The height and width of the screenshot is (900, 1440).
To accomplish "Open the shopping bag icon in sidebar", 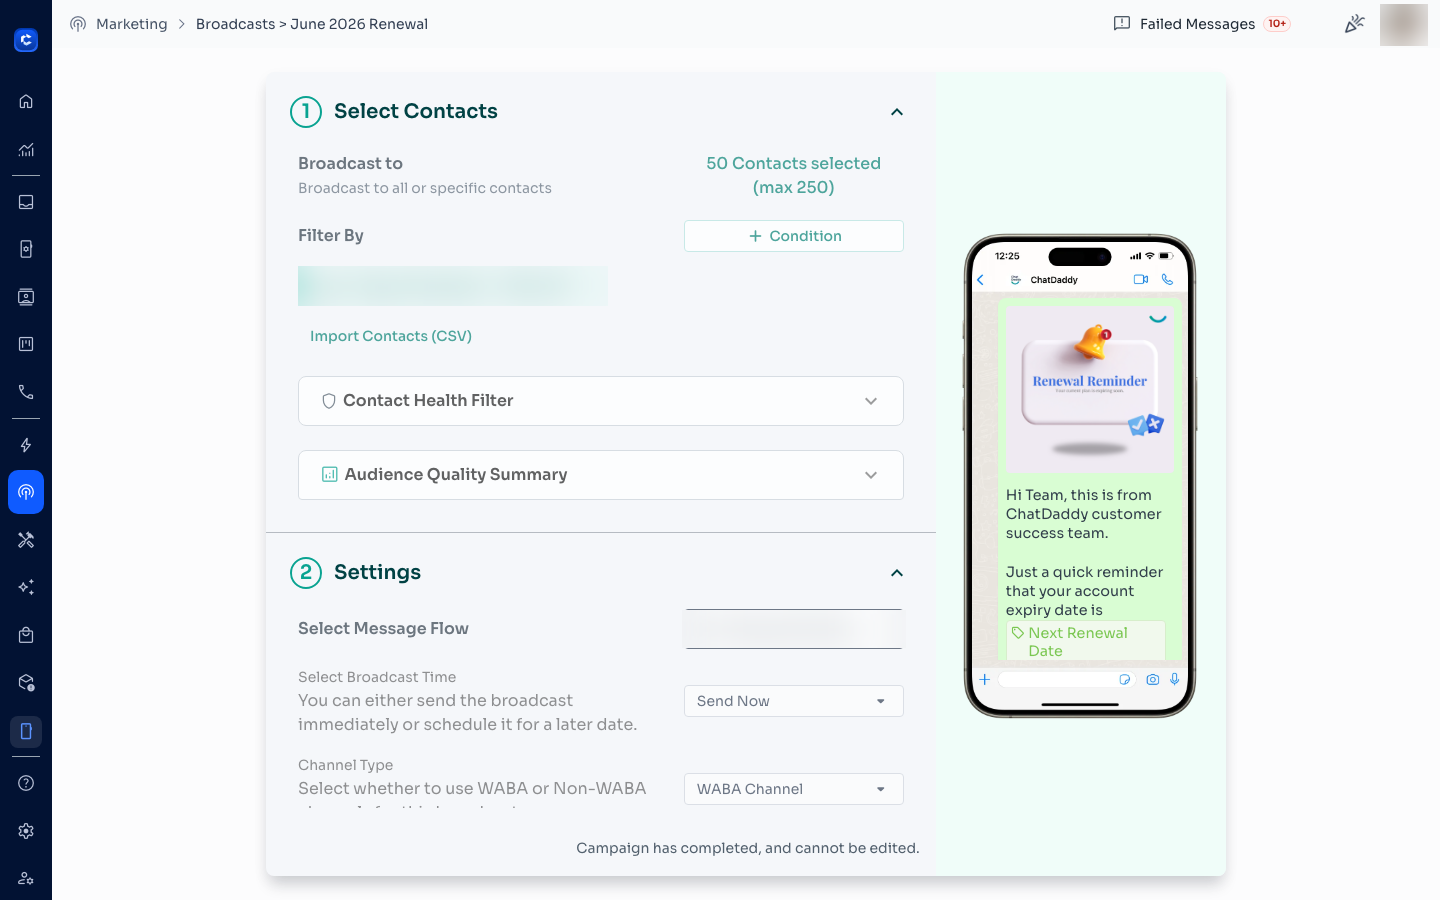I will 26,635.
